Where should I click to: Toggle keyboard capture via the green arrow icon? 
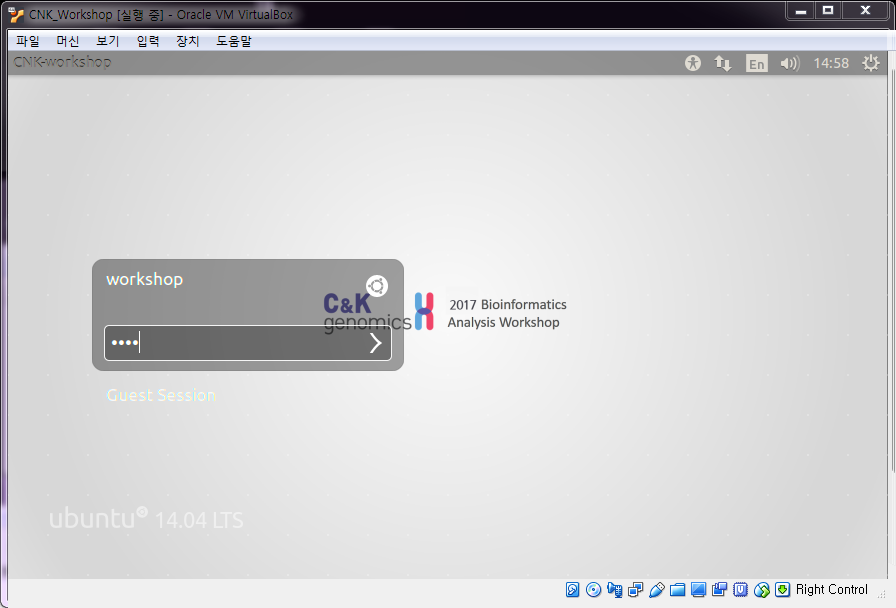[783, 590]
